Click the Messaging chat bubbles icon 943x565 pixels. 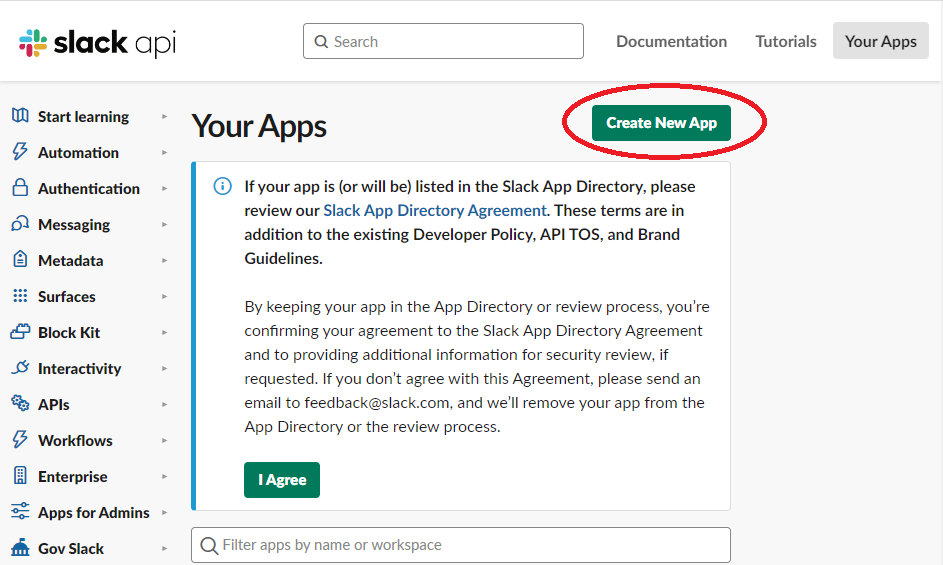click(x=20, y=224)
